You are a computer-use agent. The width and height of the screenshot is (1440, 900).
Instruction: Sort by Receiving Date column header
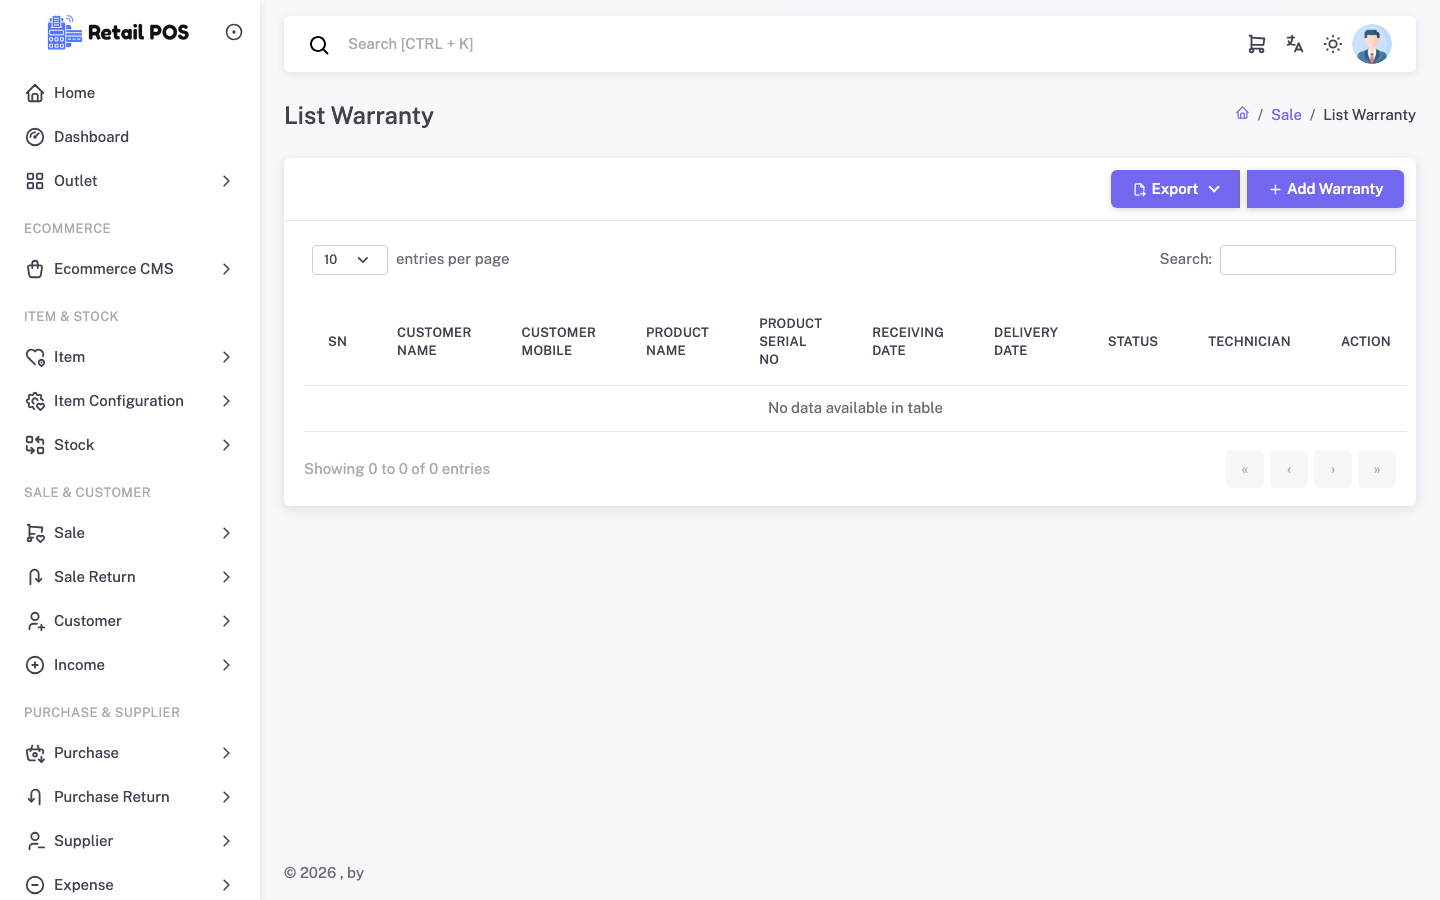click(x=908, y=341)
